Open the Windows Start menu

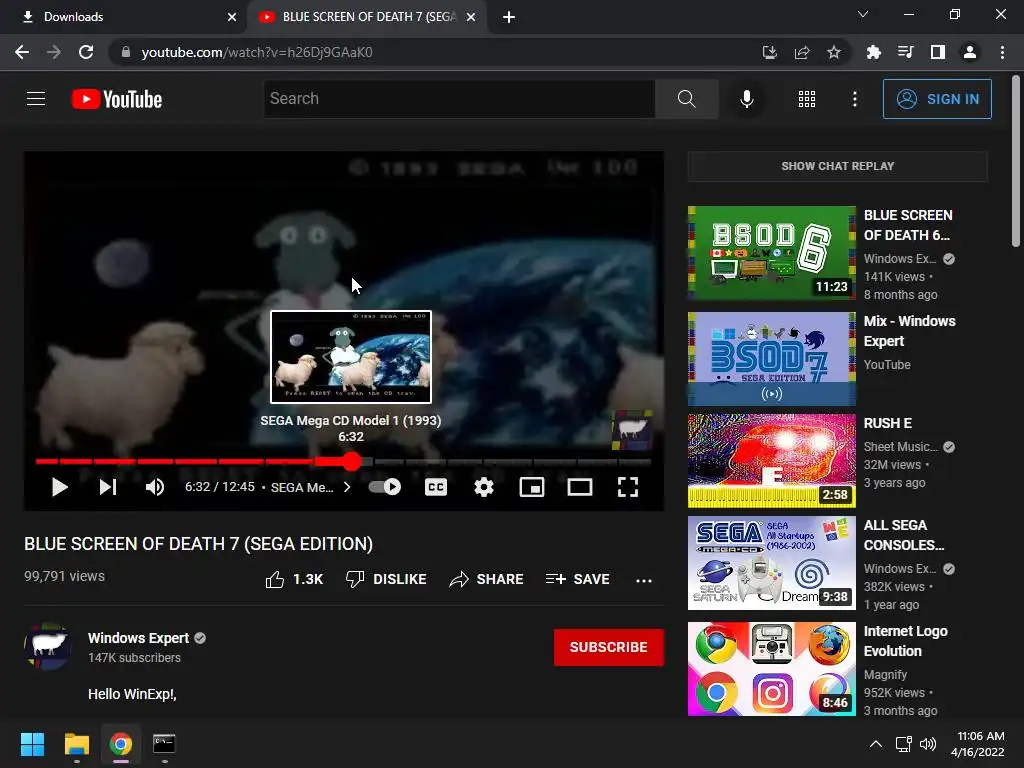32,744
